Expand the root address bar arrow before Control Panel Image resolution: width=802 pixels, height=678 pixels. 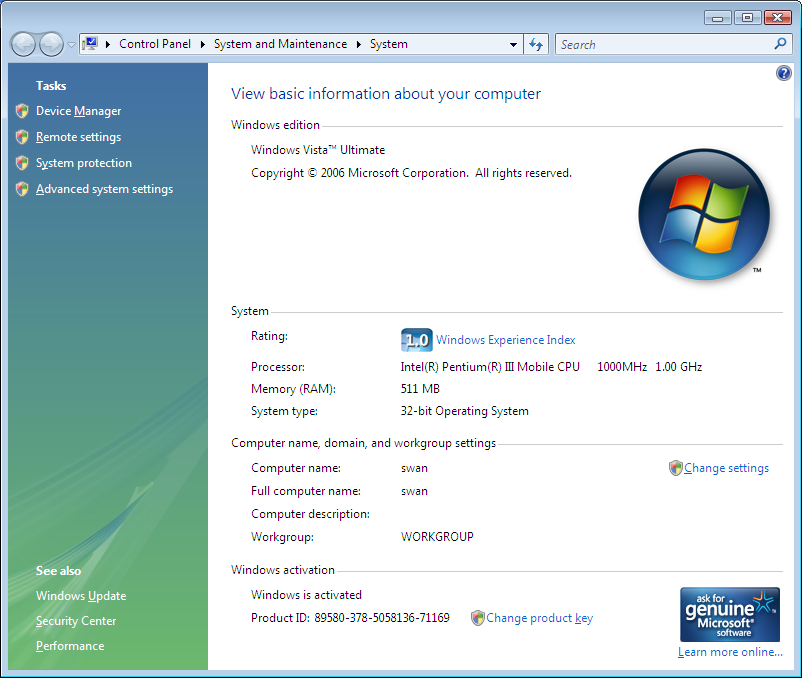tap(107, 44)
